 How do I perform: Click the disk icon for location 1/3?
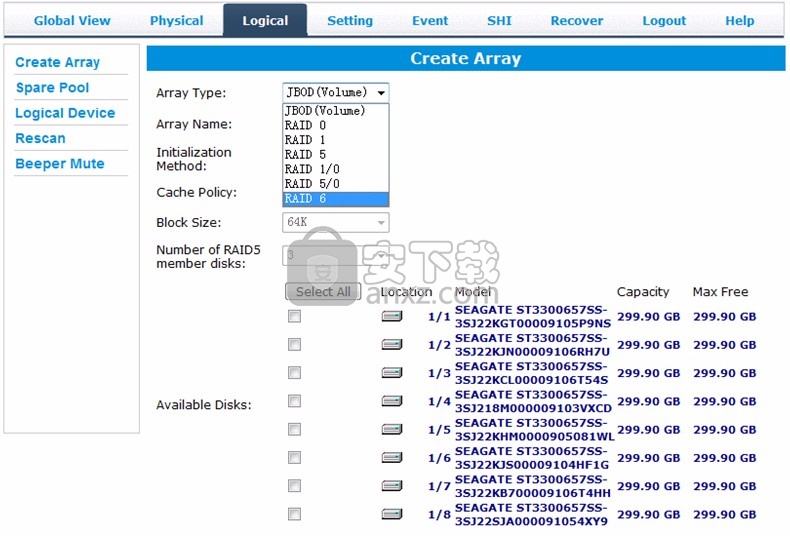[x=391, y=373]
